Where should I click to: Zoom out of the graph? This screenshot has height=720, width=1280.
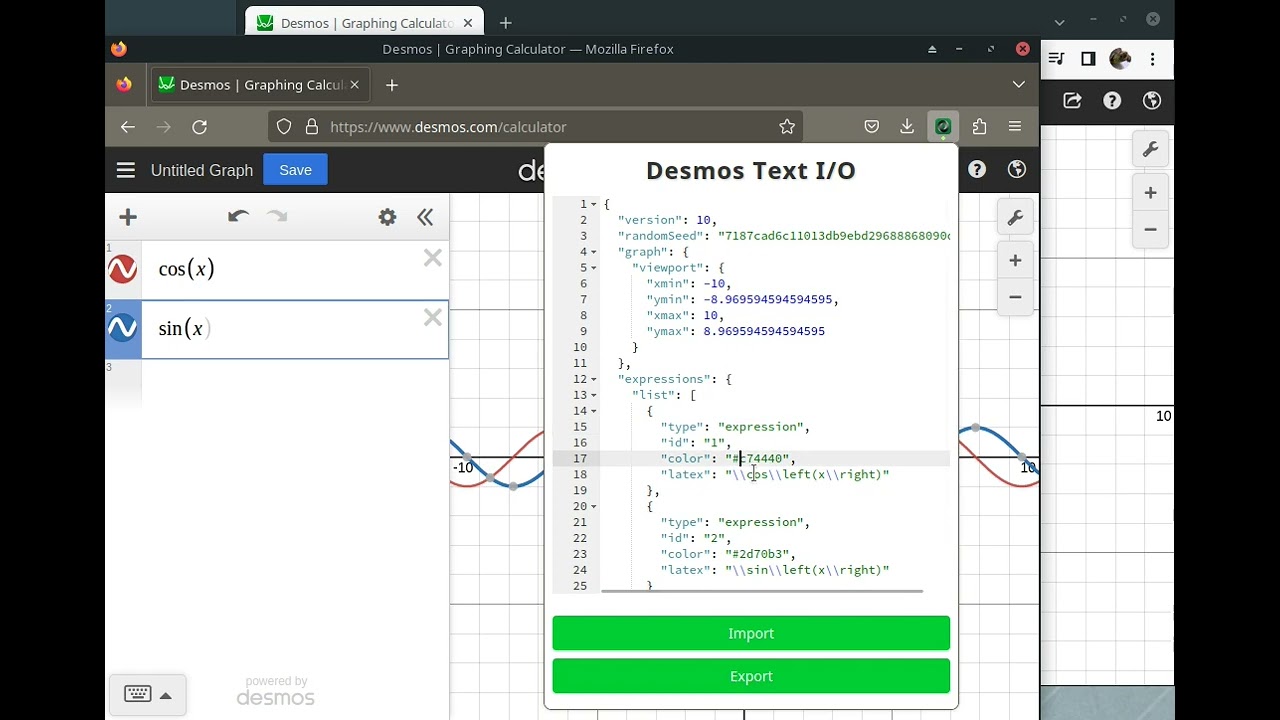(1015, 297)
